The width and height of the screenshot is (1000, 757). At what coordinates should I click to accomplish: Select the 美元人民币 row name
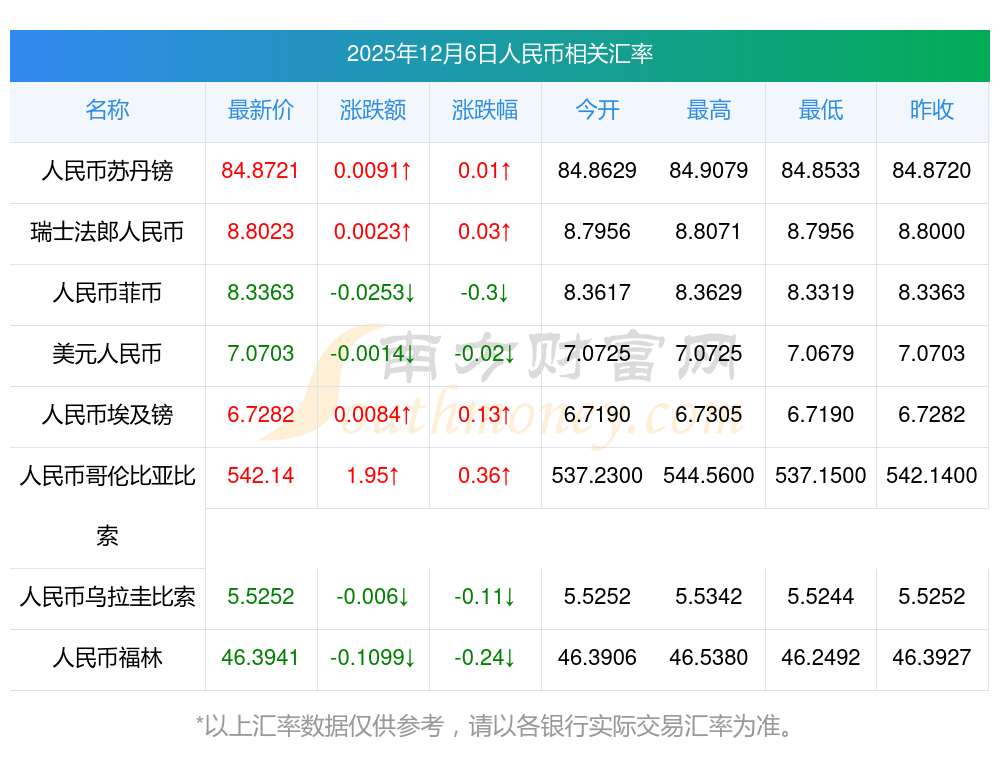click(107, 353)
